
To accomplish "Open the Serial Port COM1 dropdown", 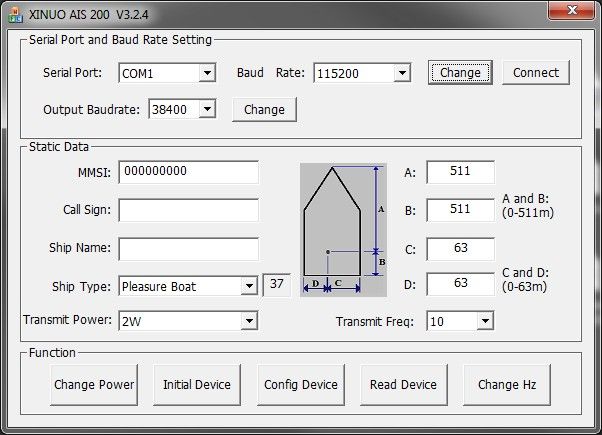I will coord(207,73).
